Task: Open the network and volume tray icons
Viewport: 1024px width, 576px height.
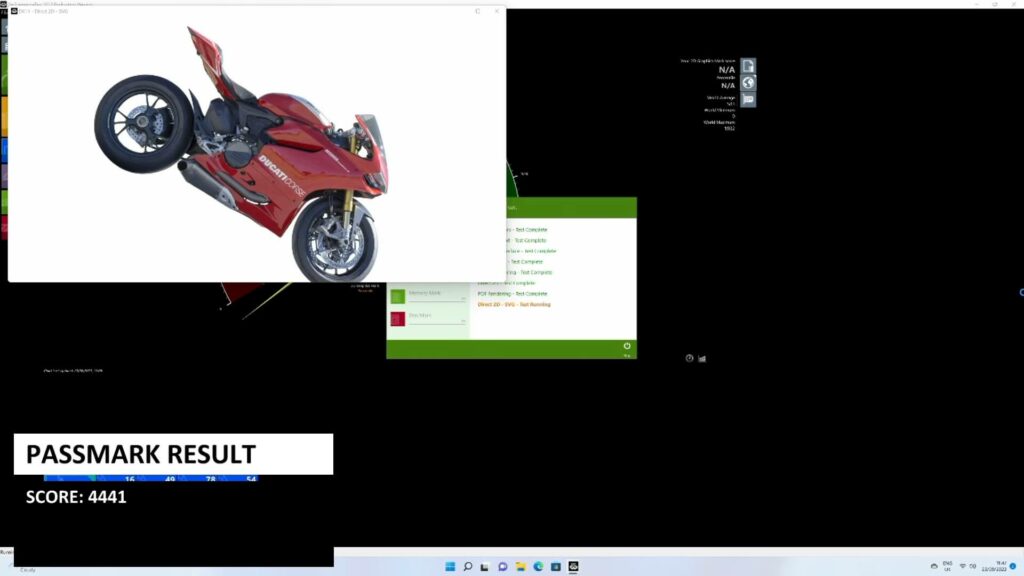Action: pyautogui.click(x=967, y=566)
